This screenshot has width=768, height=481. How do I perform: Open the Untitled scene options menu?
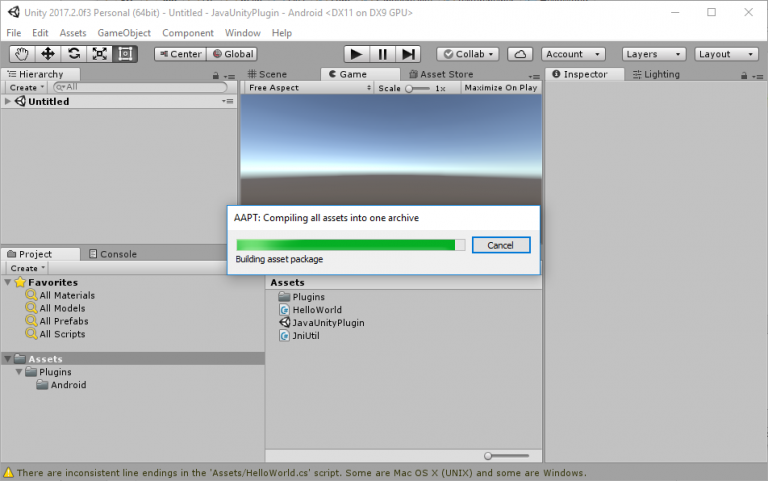point(227,101)
